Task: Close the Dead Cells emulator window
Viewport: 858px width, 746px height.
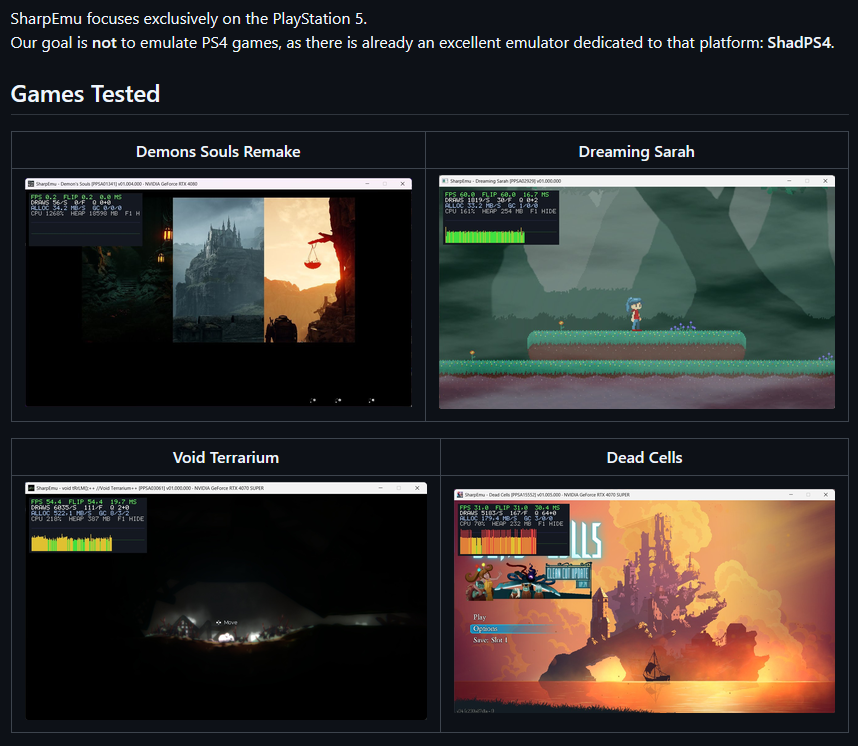Action: 825,494
